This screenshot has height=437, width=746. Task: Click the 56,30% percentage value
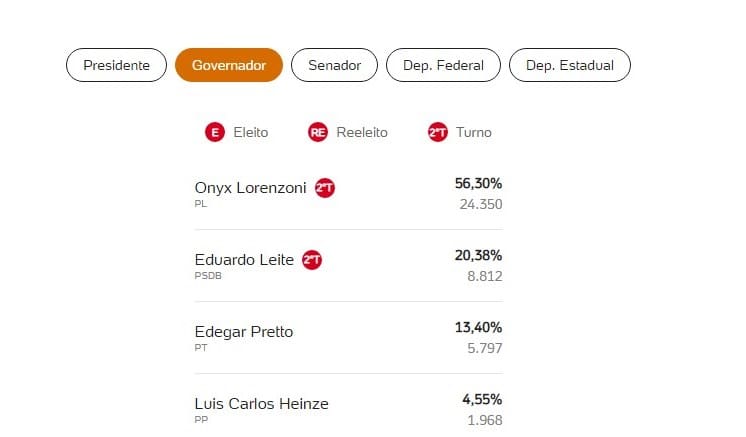[478, 184]
